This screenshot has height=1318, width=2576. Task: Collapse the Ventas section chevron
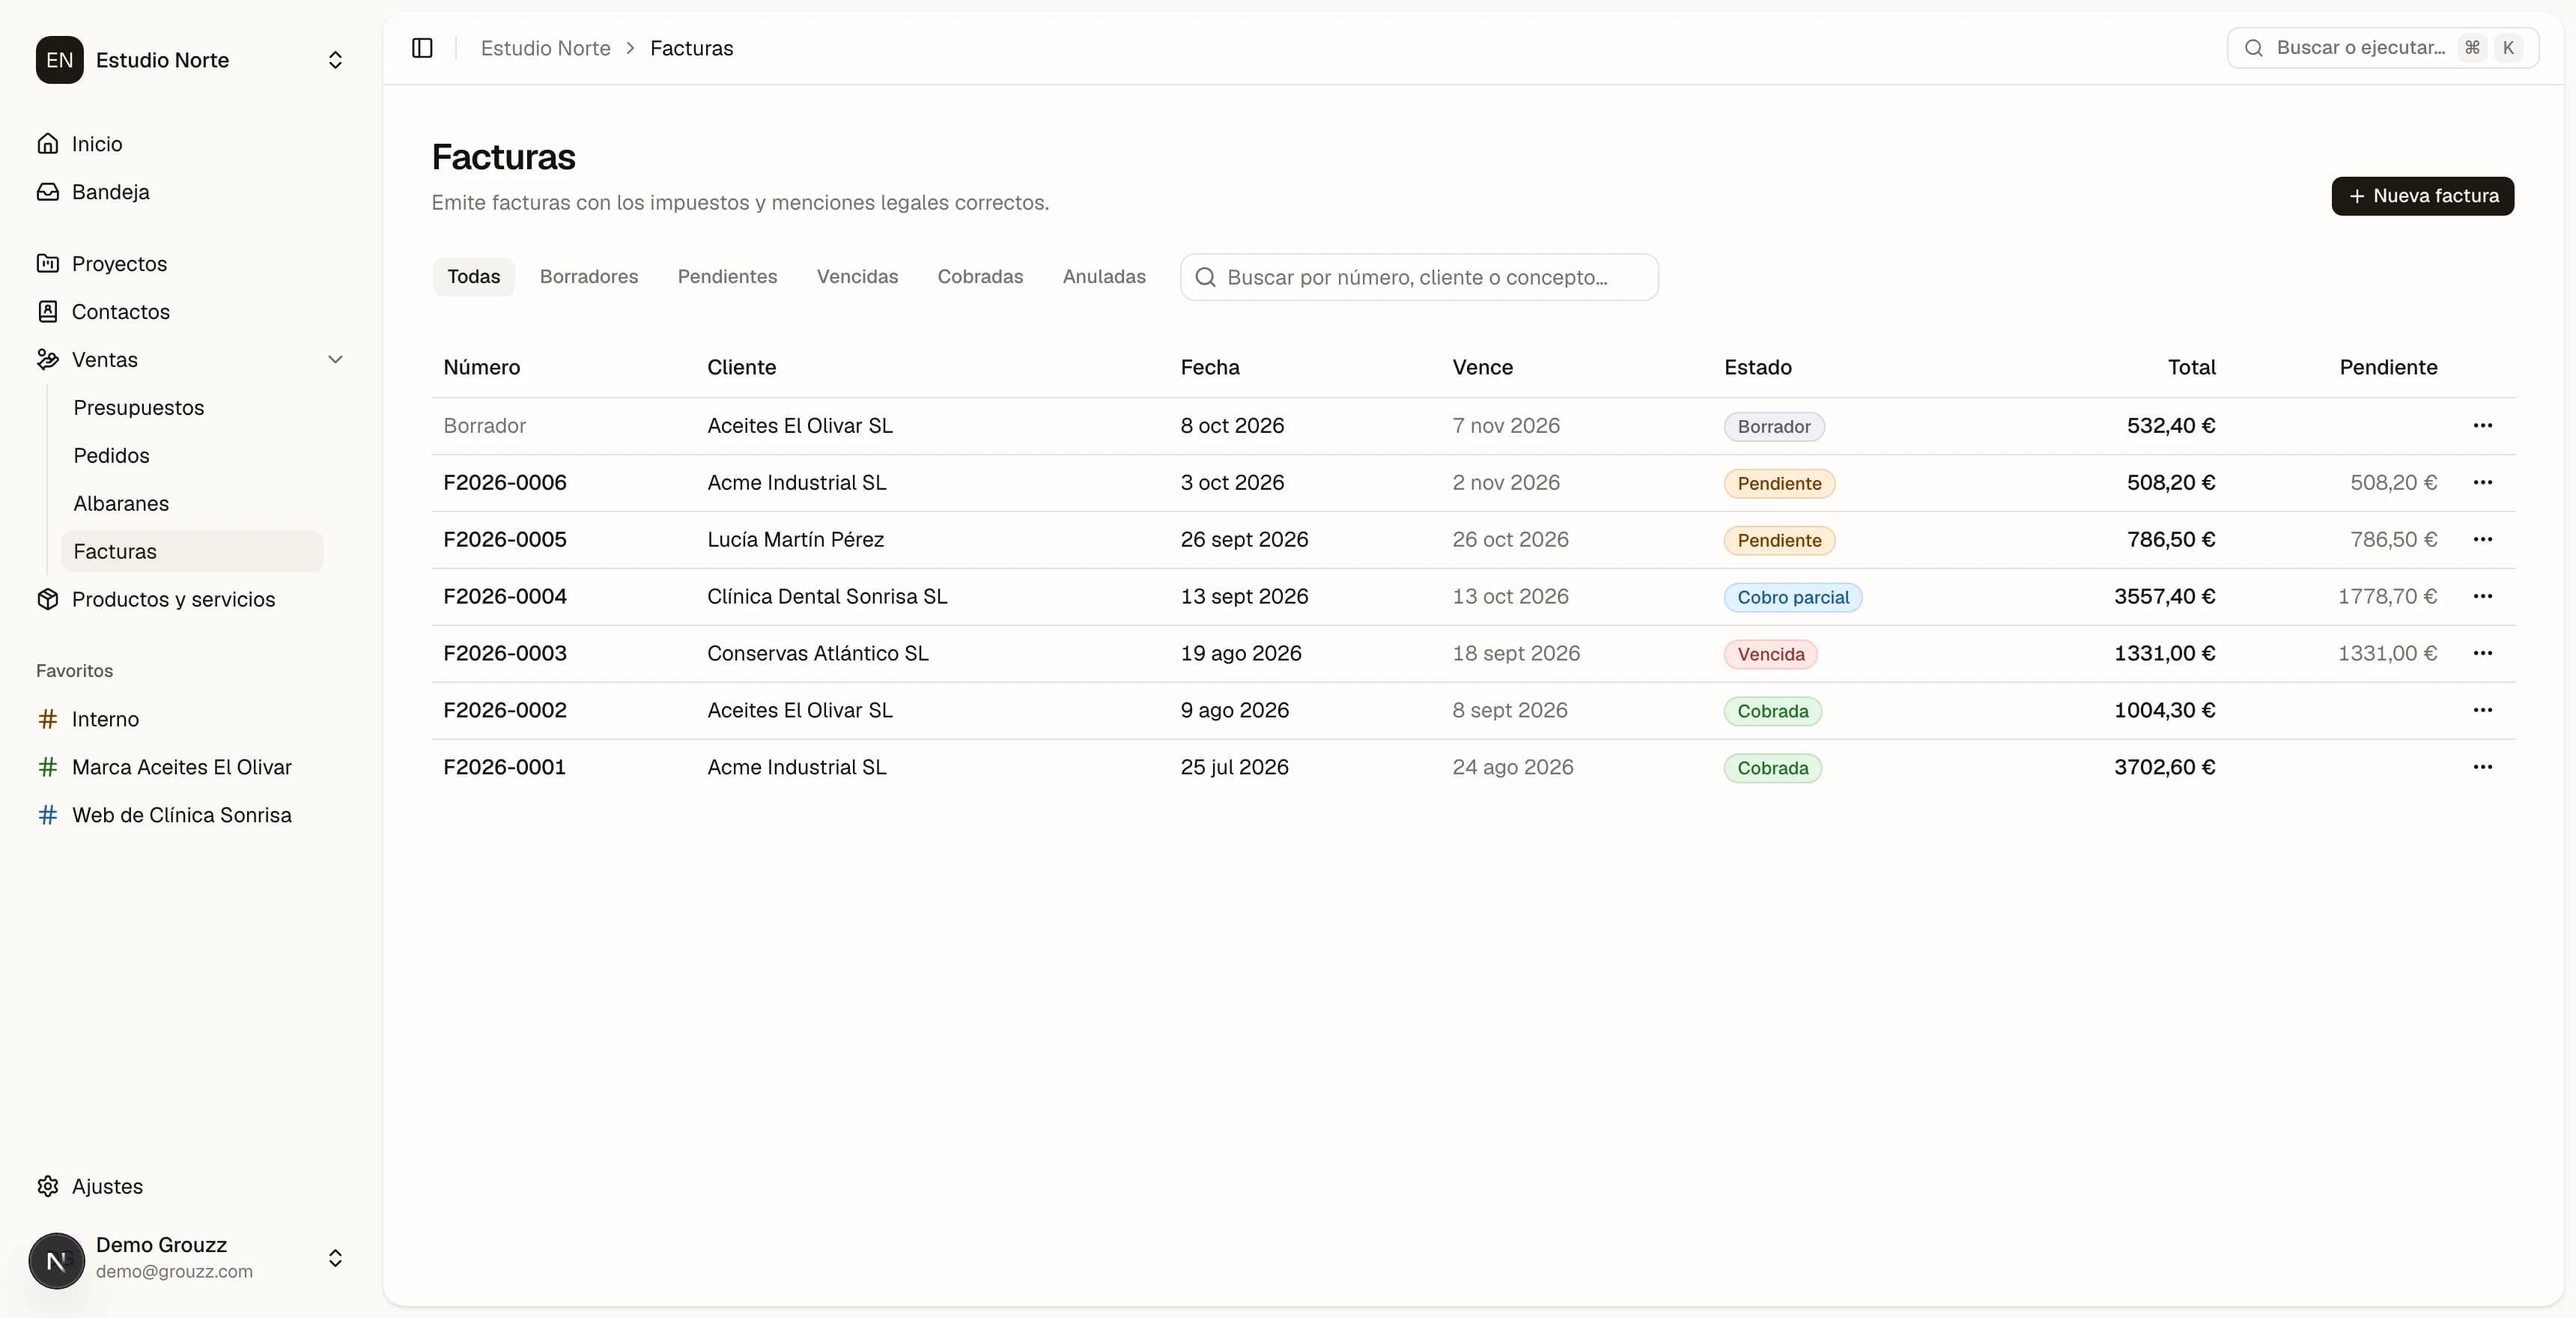335,360
